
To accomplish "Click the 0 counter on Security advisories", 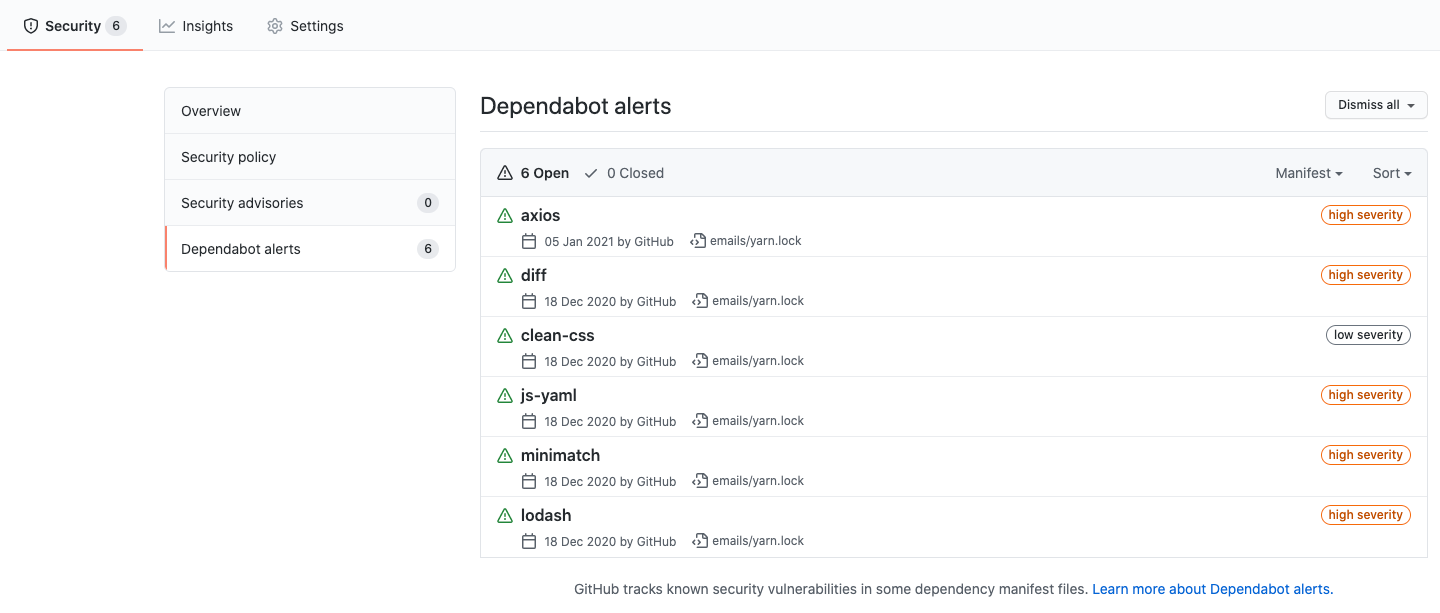I will [428, 203].
